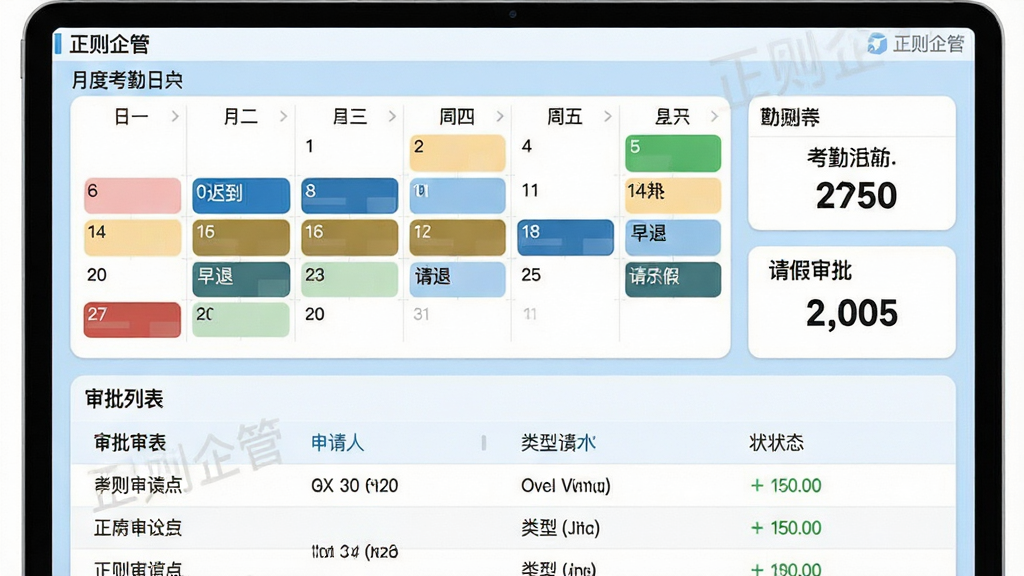Viewport: 1024px width, 576px height.
Task: Open the teal 早退 entry under 月二
Action: pos(241,280)
